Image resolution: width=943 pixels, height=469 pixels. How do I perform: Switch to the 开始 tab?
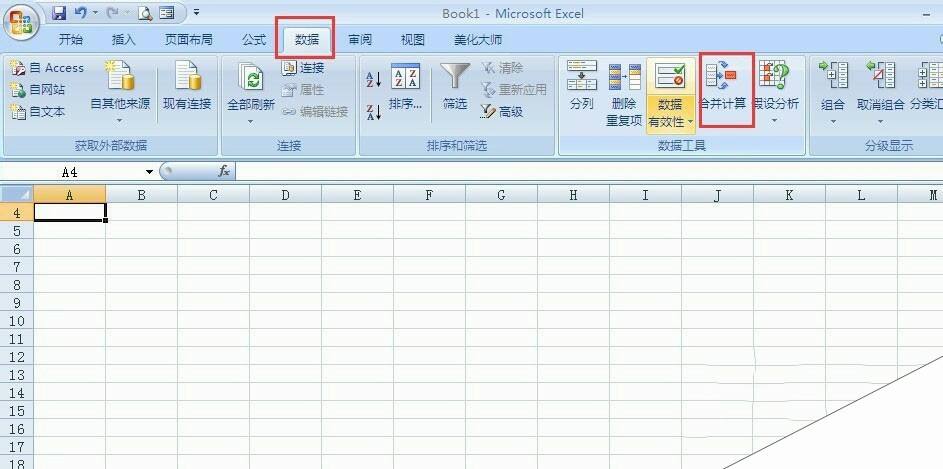(x=71, y=40)
